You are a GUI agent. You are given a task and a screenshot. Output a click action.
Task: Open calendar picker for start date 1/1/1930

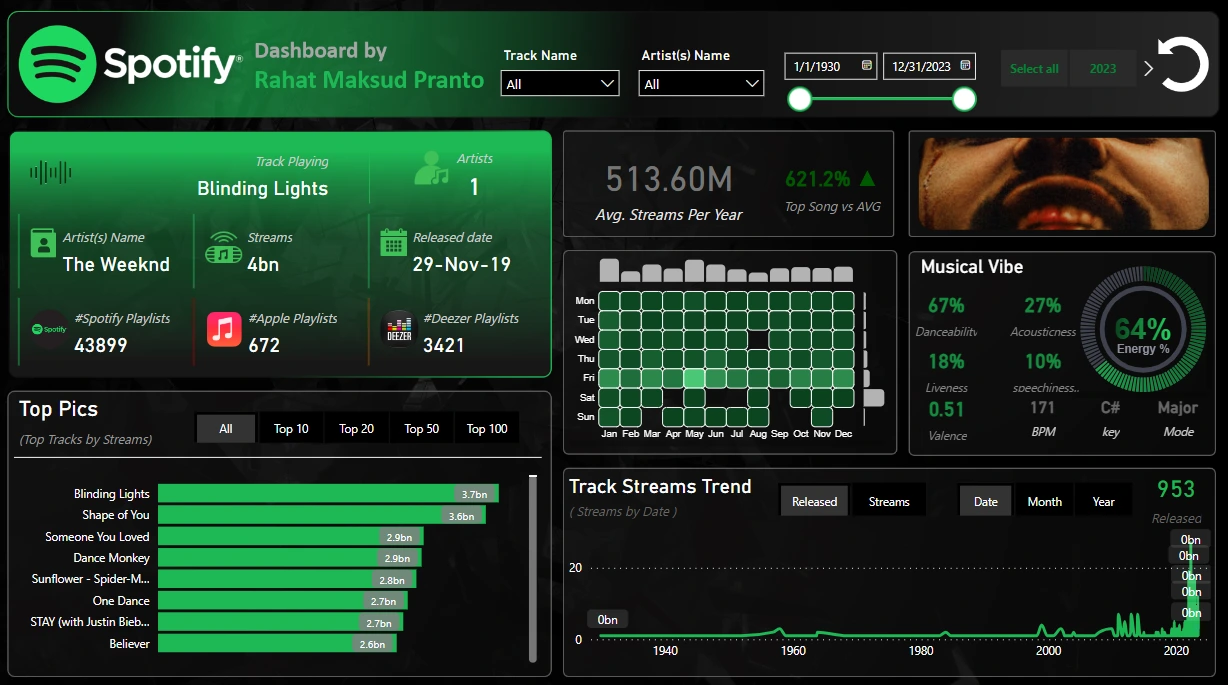coord(866,66)
